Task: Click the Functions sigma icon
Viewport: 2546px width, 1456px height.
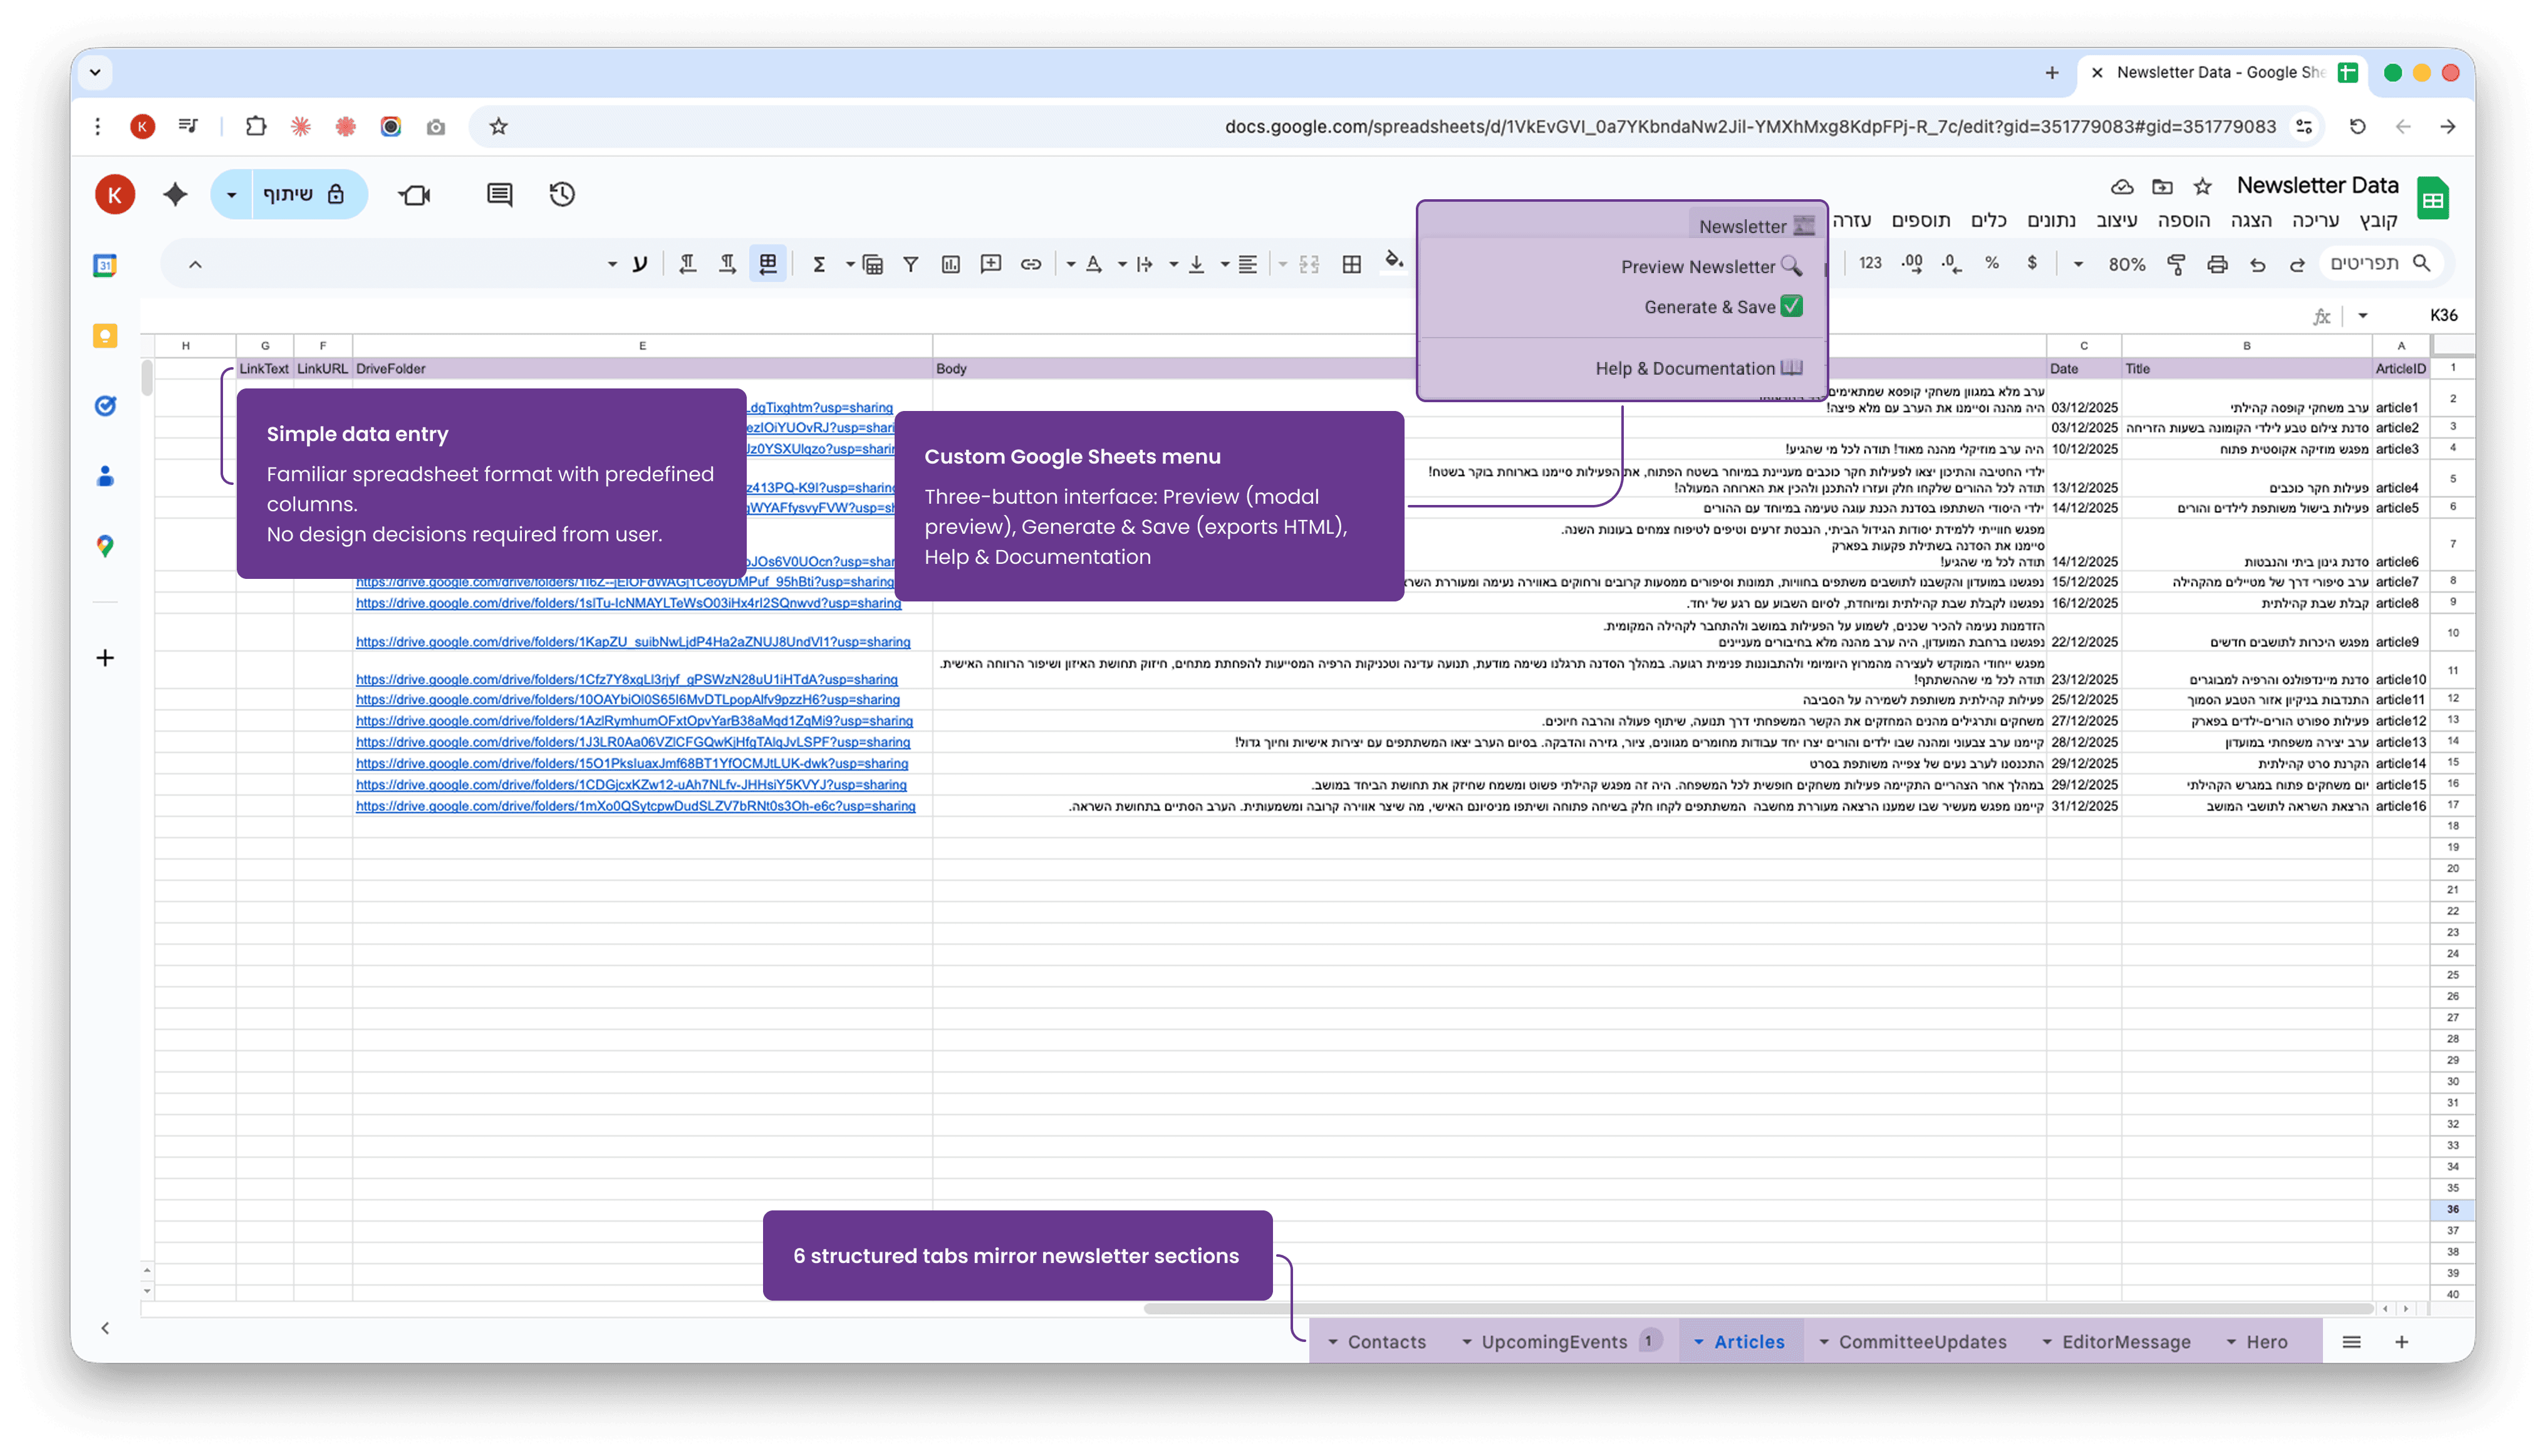Action: coord(819,264)
